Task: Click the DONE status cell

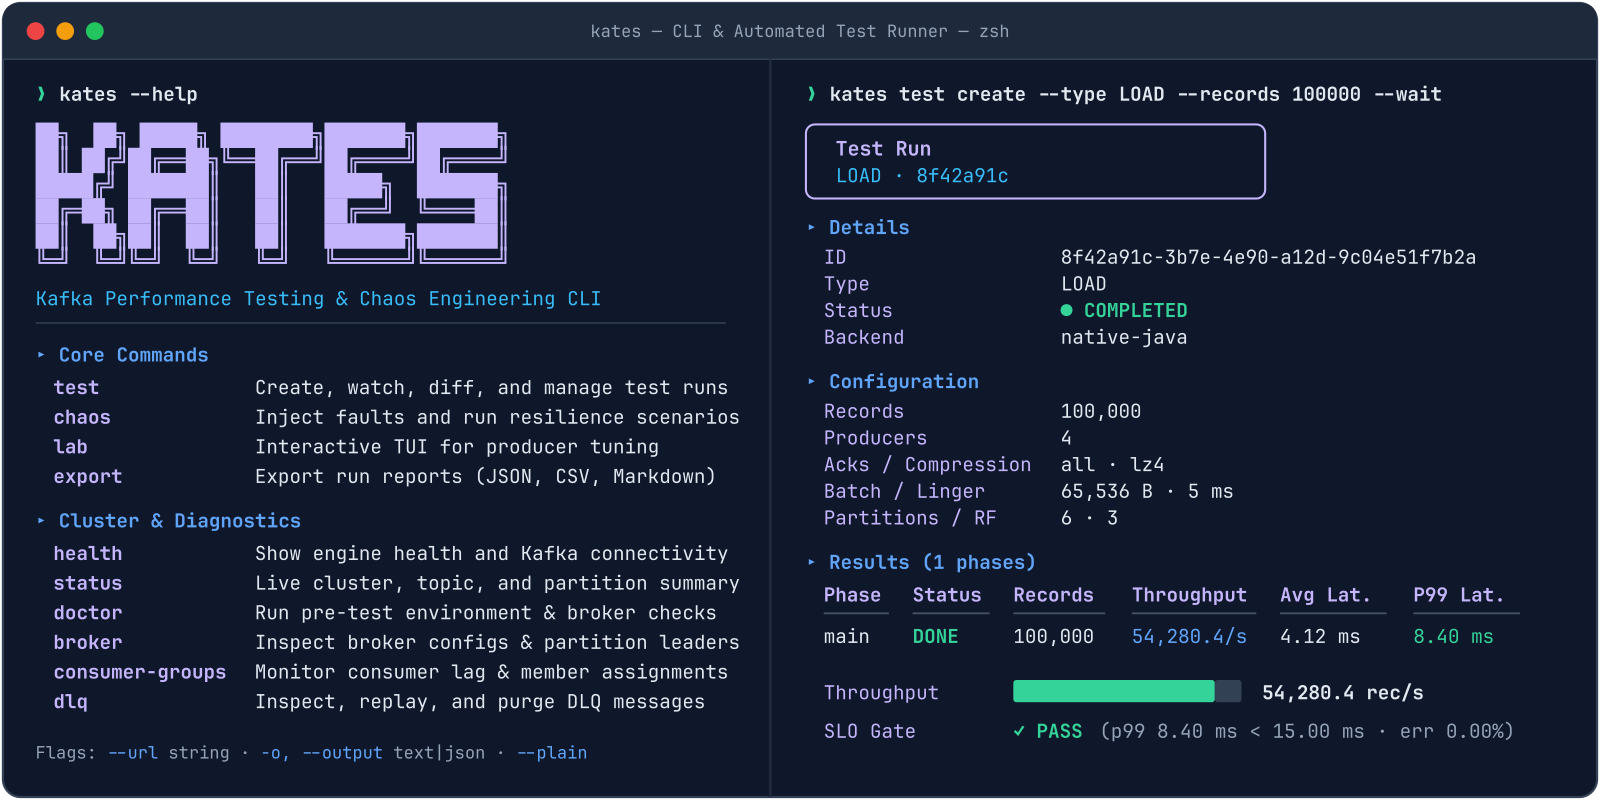Action: [935, 636]
